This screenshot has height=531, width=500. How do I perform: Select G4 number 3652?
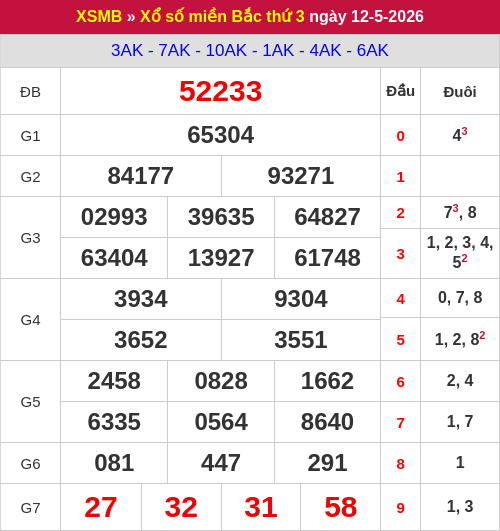click(141, 340)
